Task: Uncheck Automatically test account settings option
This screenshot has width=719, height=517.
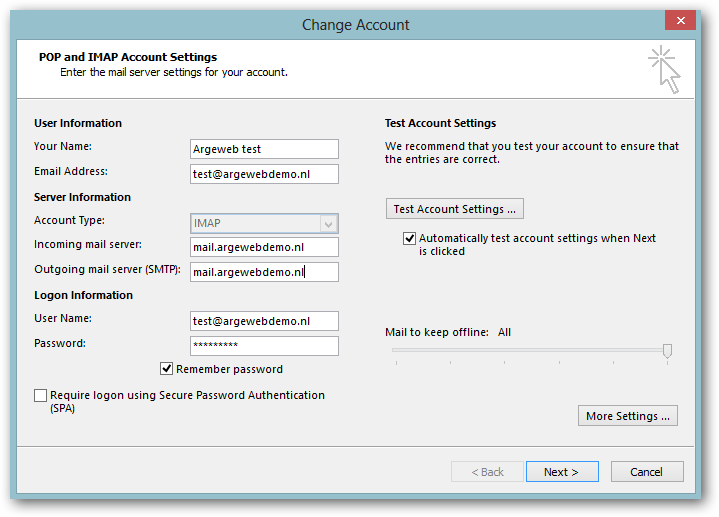Action: click(409, 238)
